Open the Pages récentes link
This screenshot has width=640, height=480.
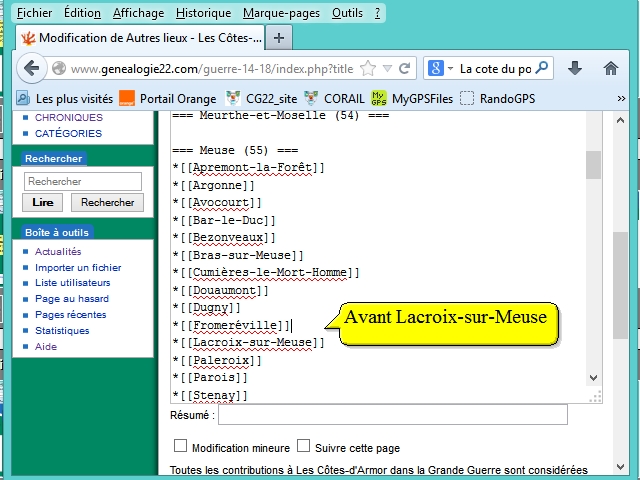coord(70,314)
